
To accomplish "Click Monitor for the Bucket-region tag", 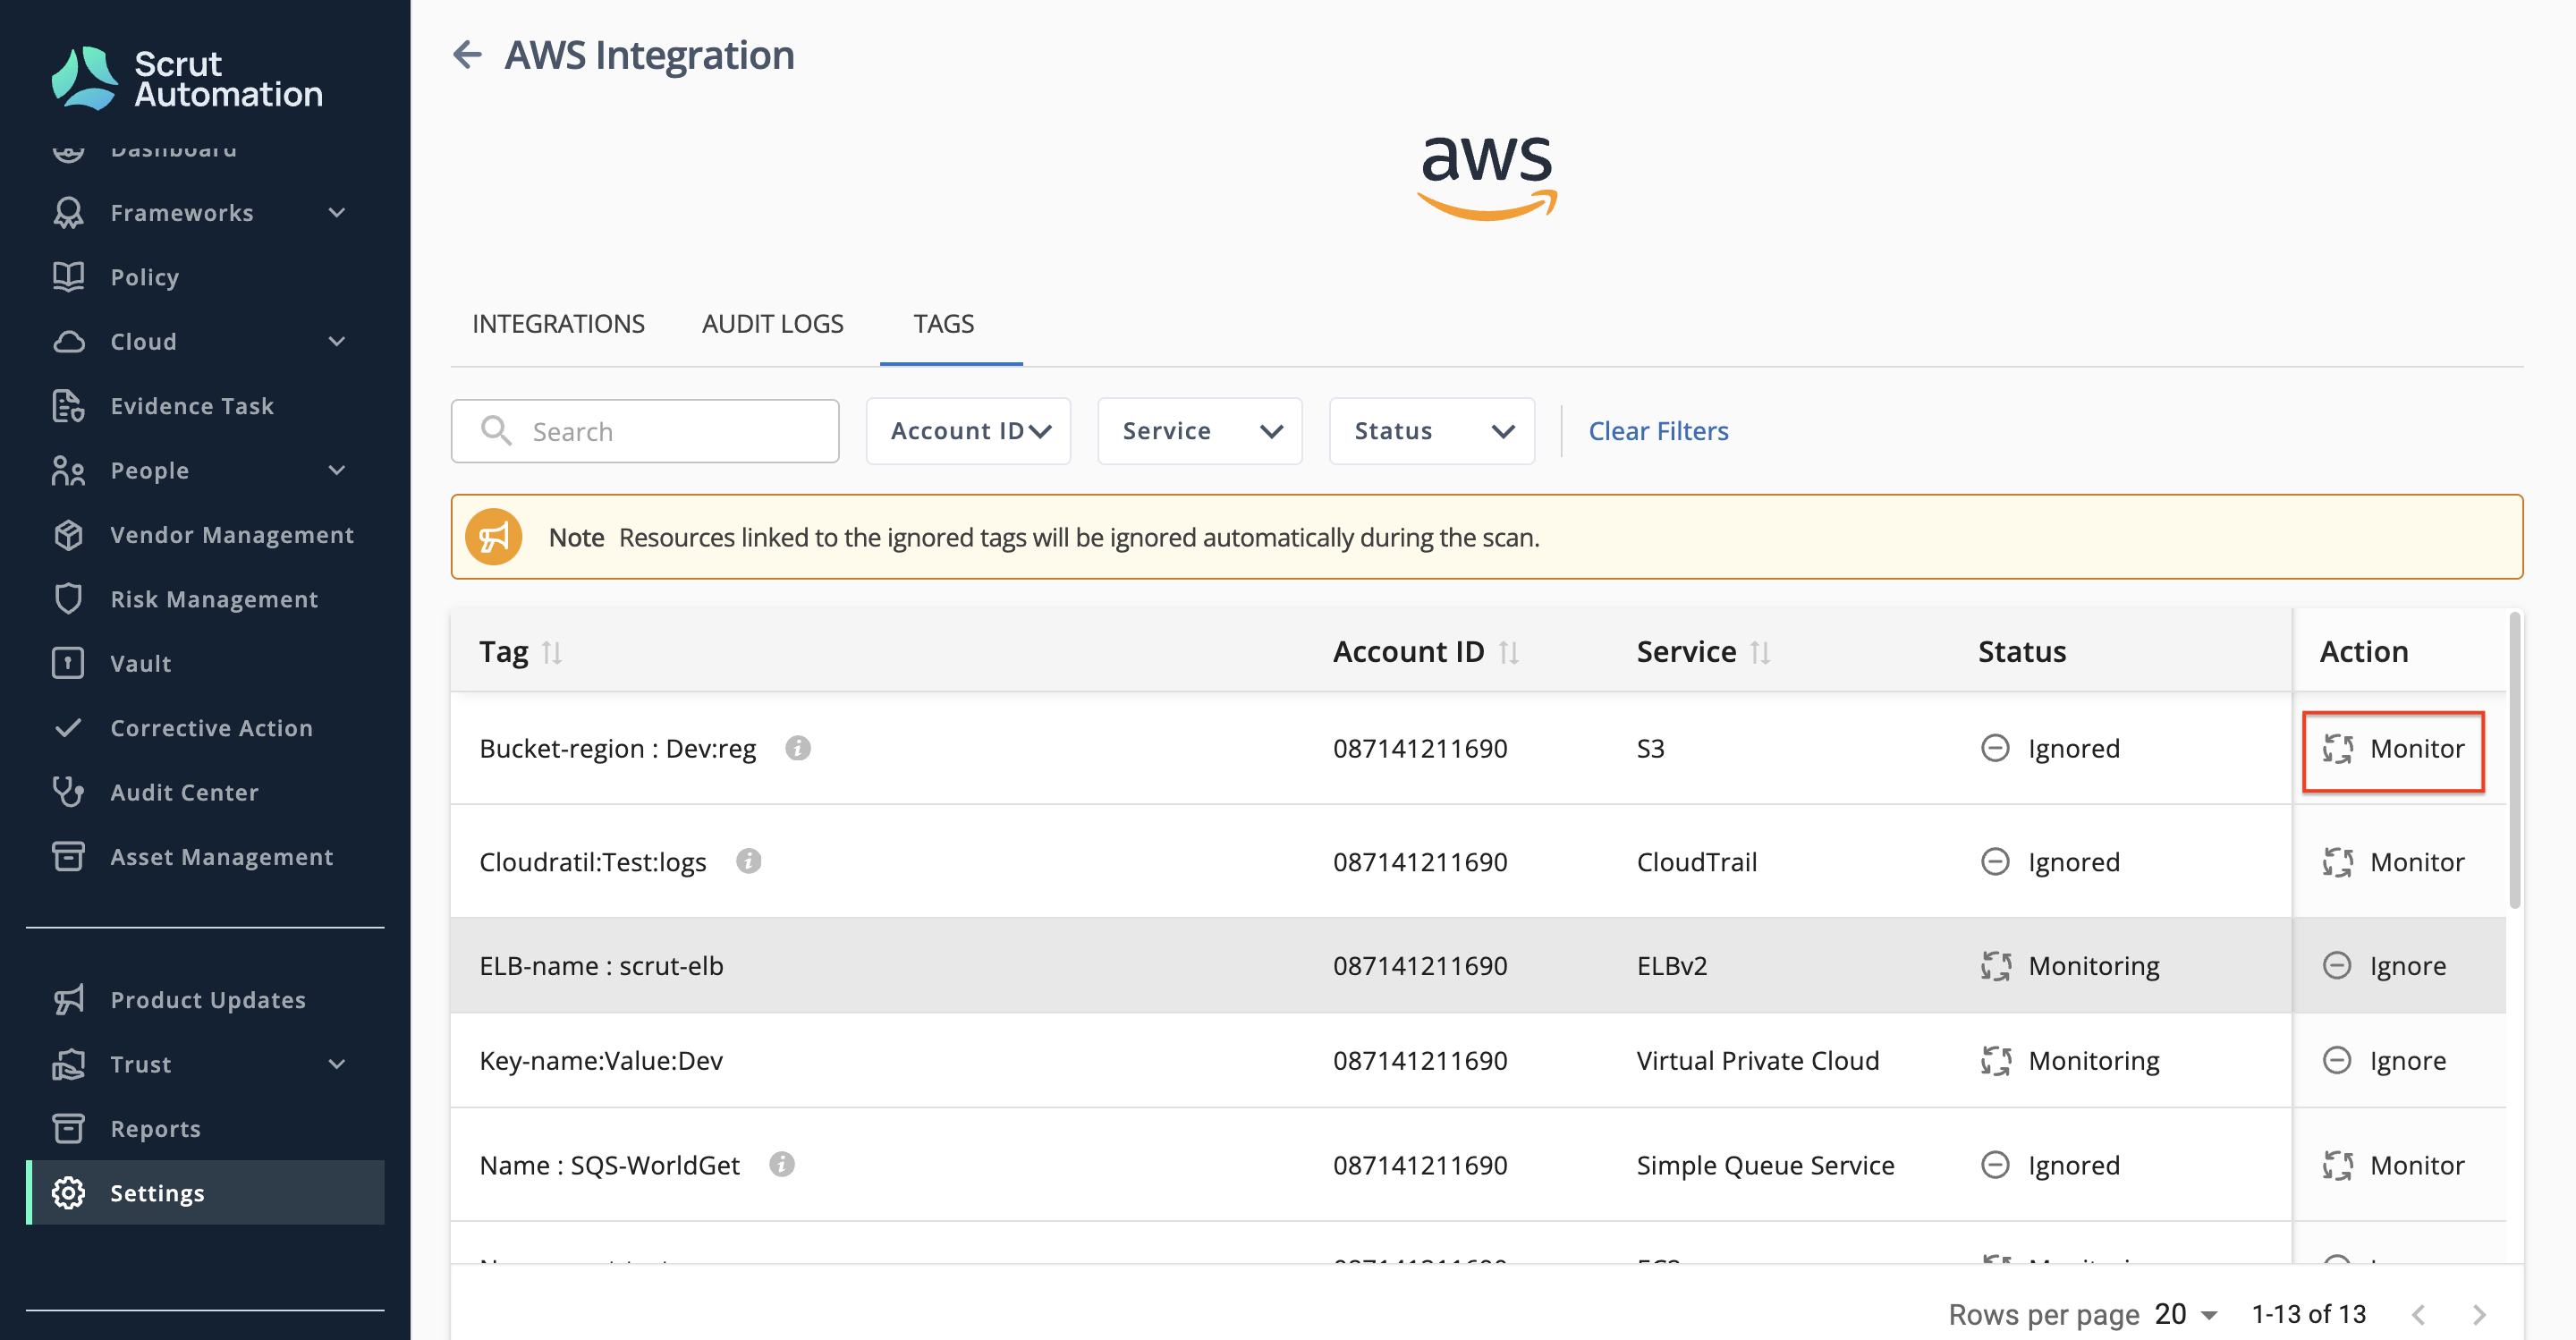I will 2393,749.
